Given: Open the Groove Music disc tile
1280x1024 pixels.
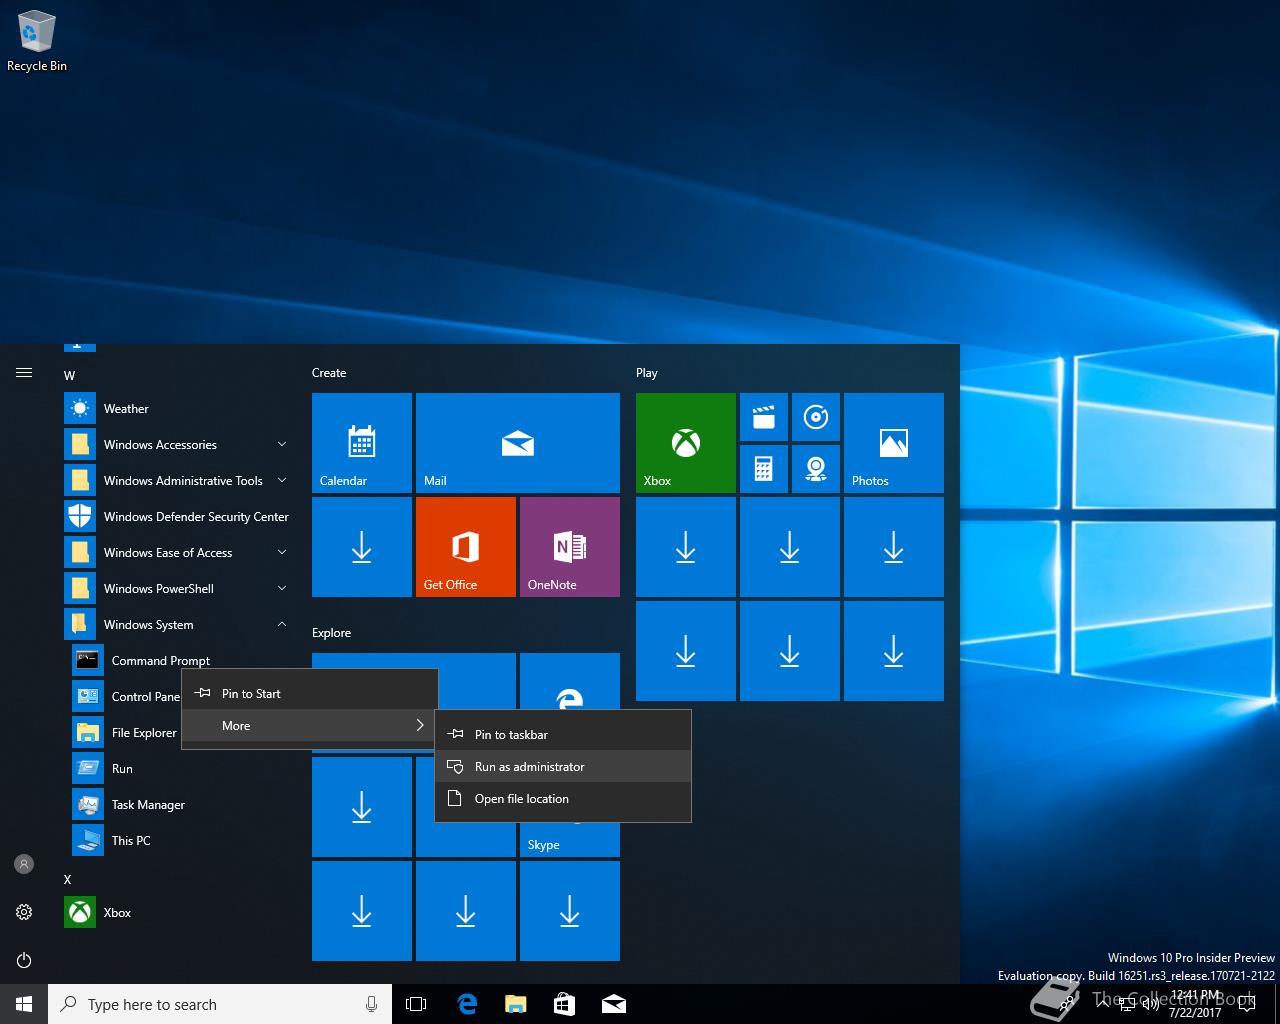Looking at the screenshot, I should pyautogui.click(x=816, y=417).
